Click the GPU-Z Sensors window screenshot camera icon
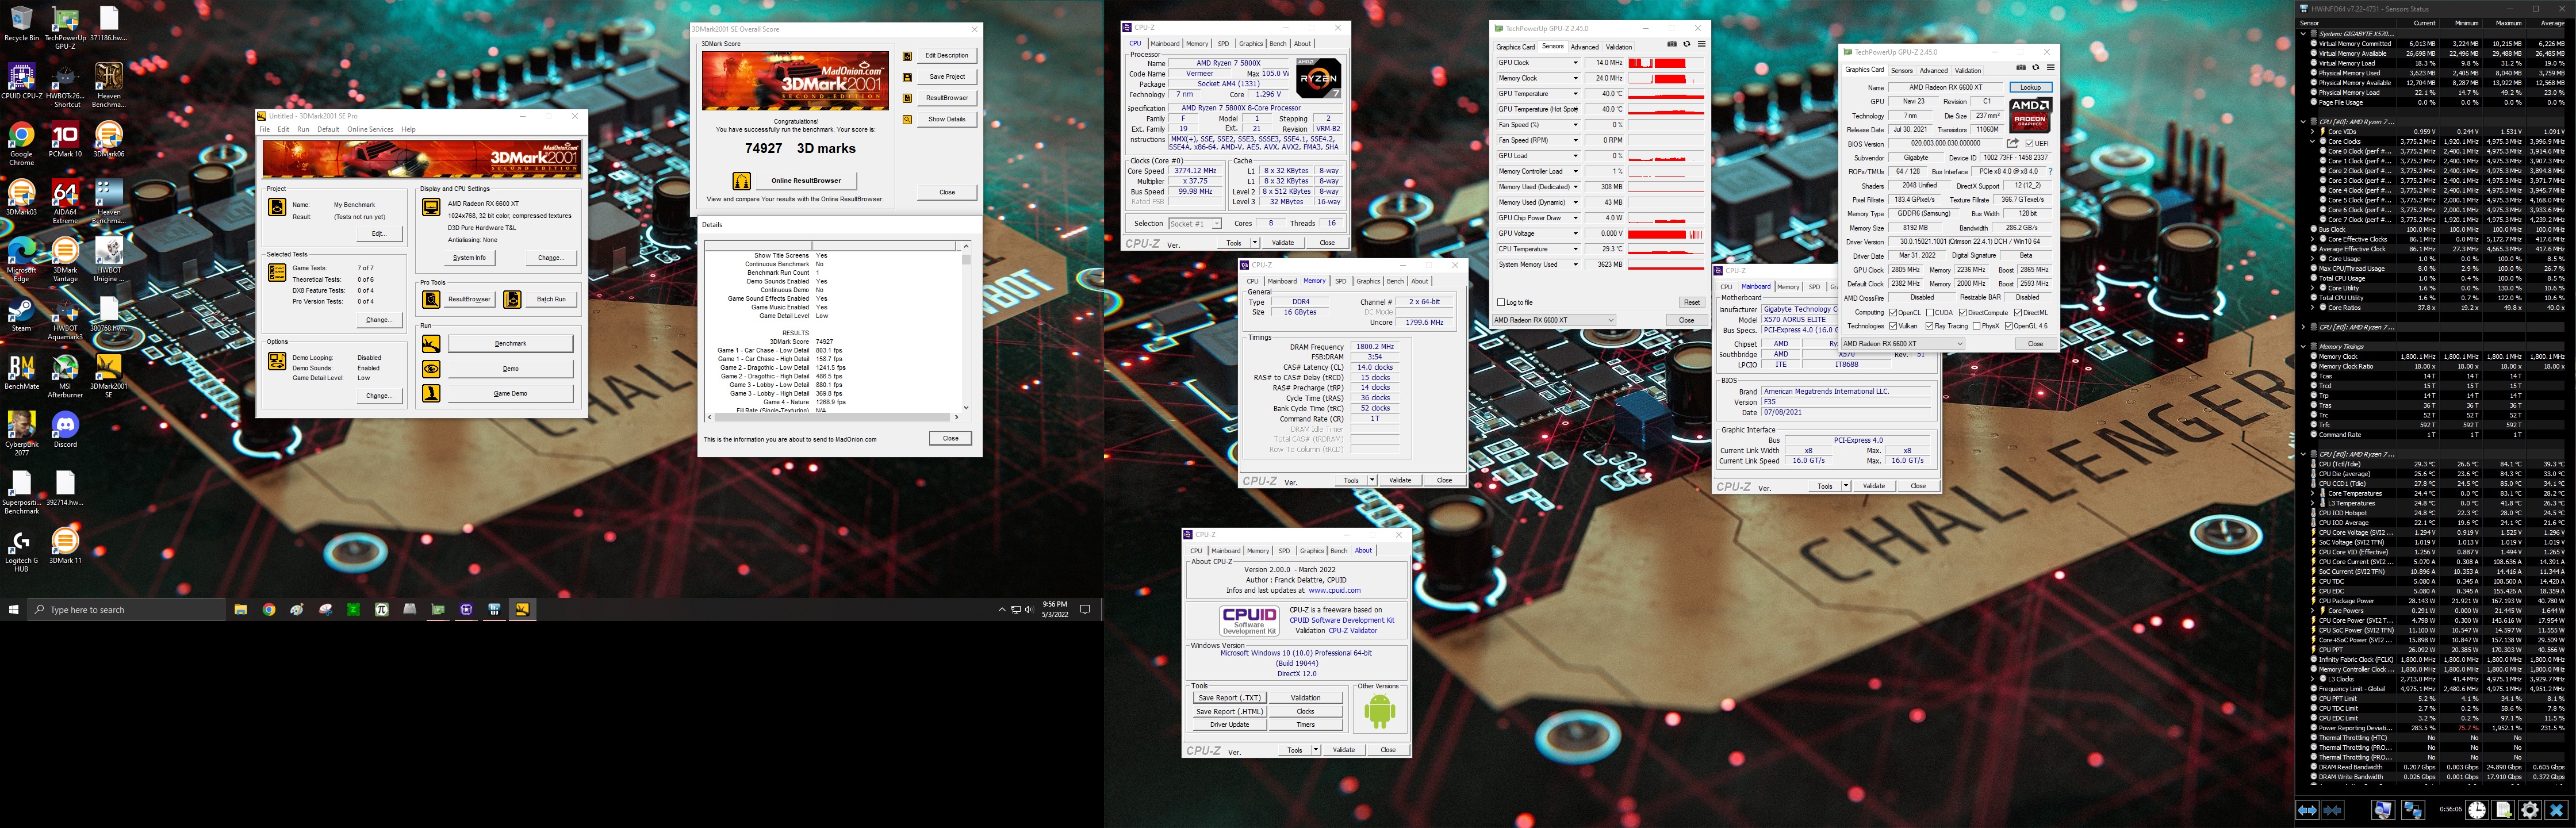The width and height of the screenshot is (2576, 828). click(1672, 44)
